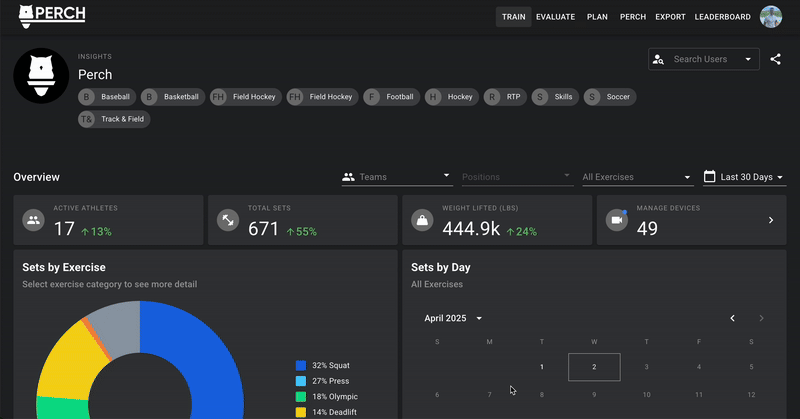This screenshot has height=419, width=800.
Task: Go to previous month in calendar
Action: click(x=732, y=318)
